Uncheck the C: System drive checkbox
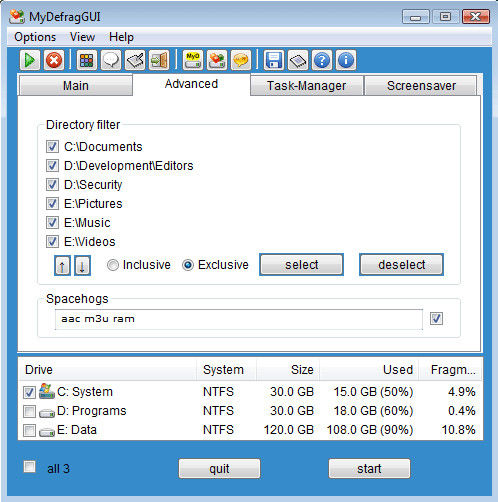 point(29,392)
